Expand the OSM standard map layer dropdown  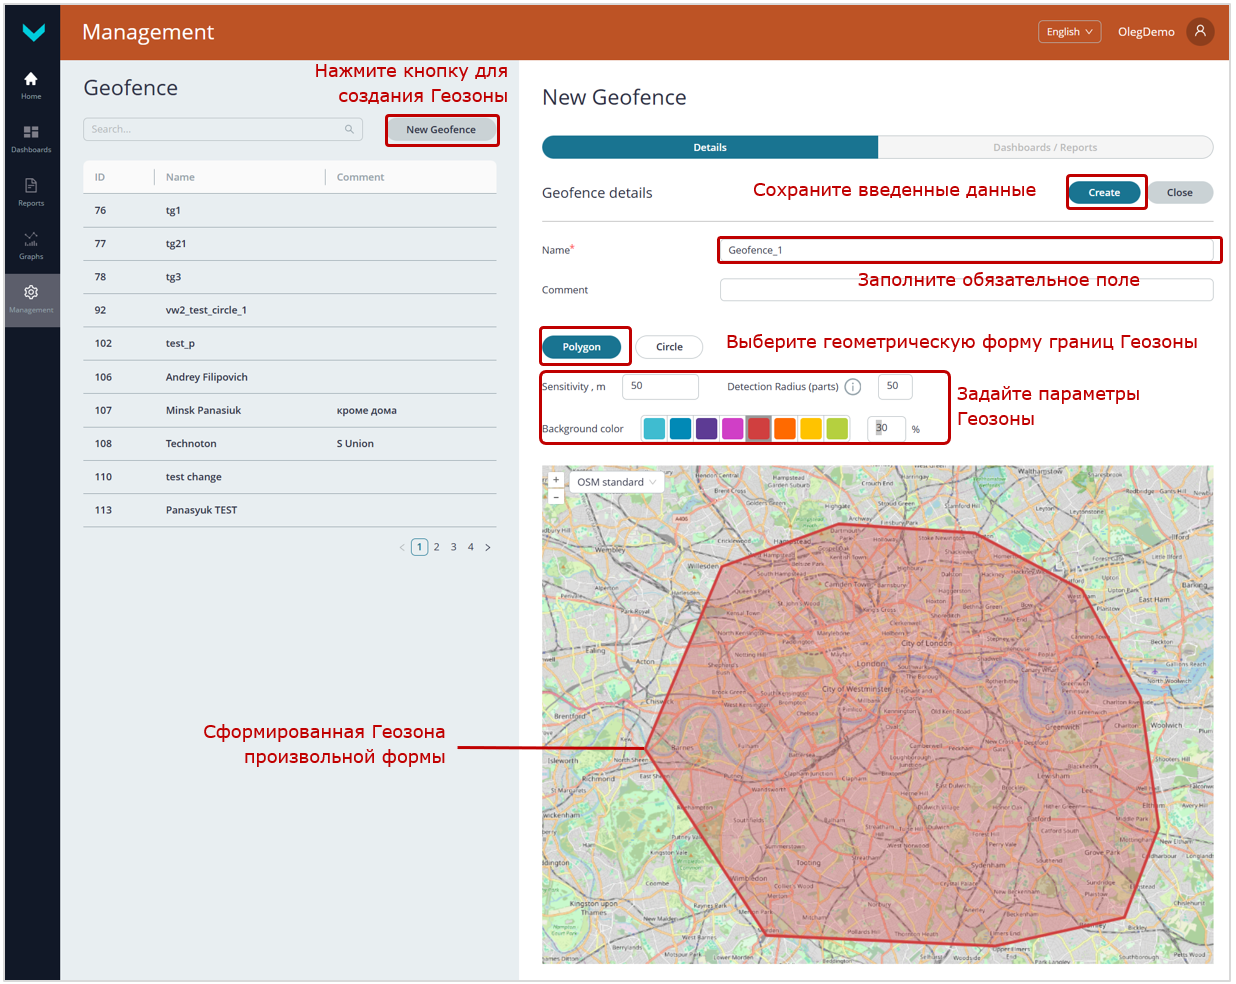pyautogui.click(x=616, y=482)
